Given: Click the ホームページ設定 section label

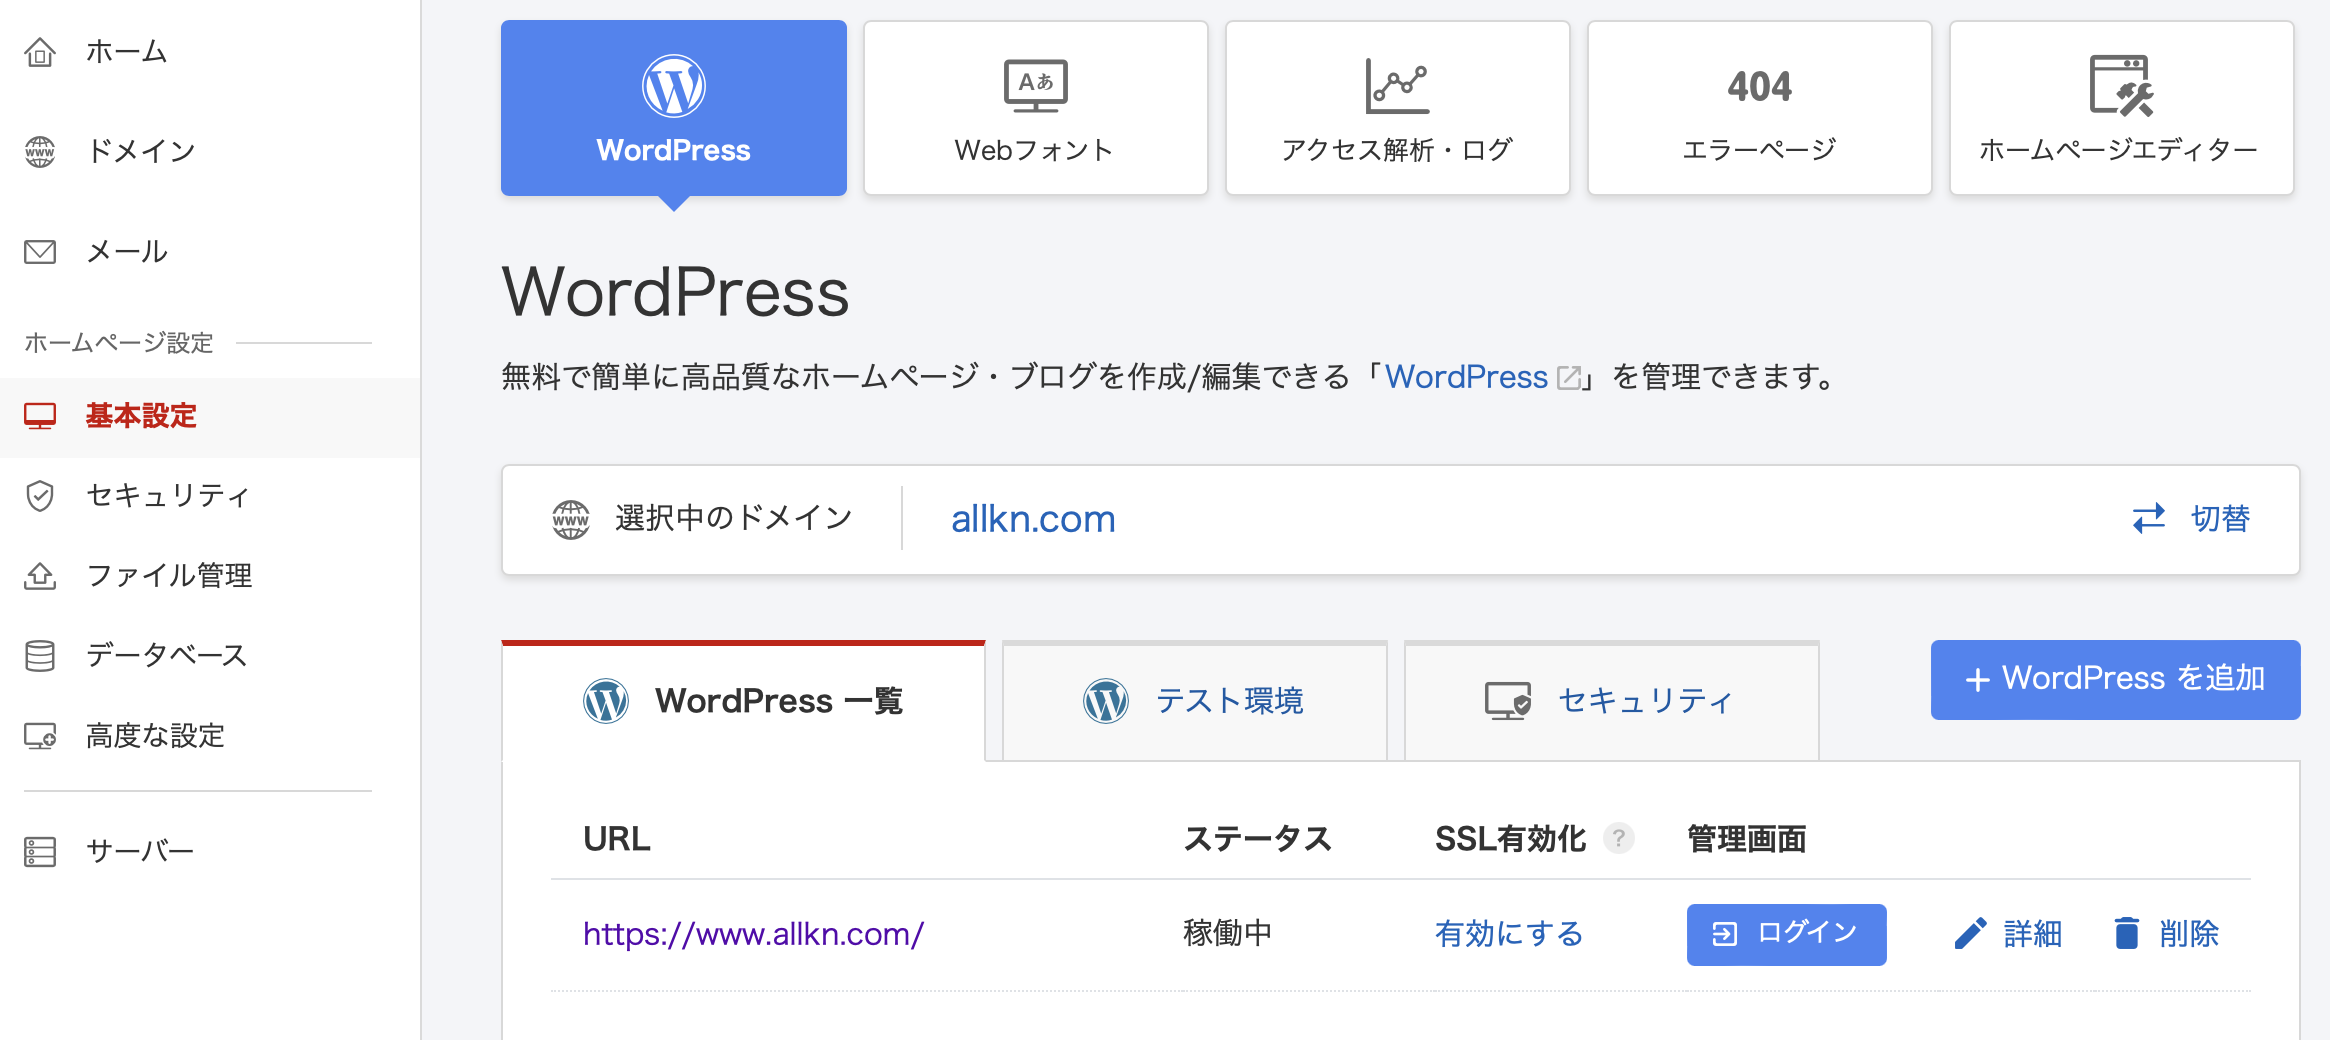Looking at the screenshot, I should point(119,343).
